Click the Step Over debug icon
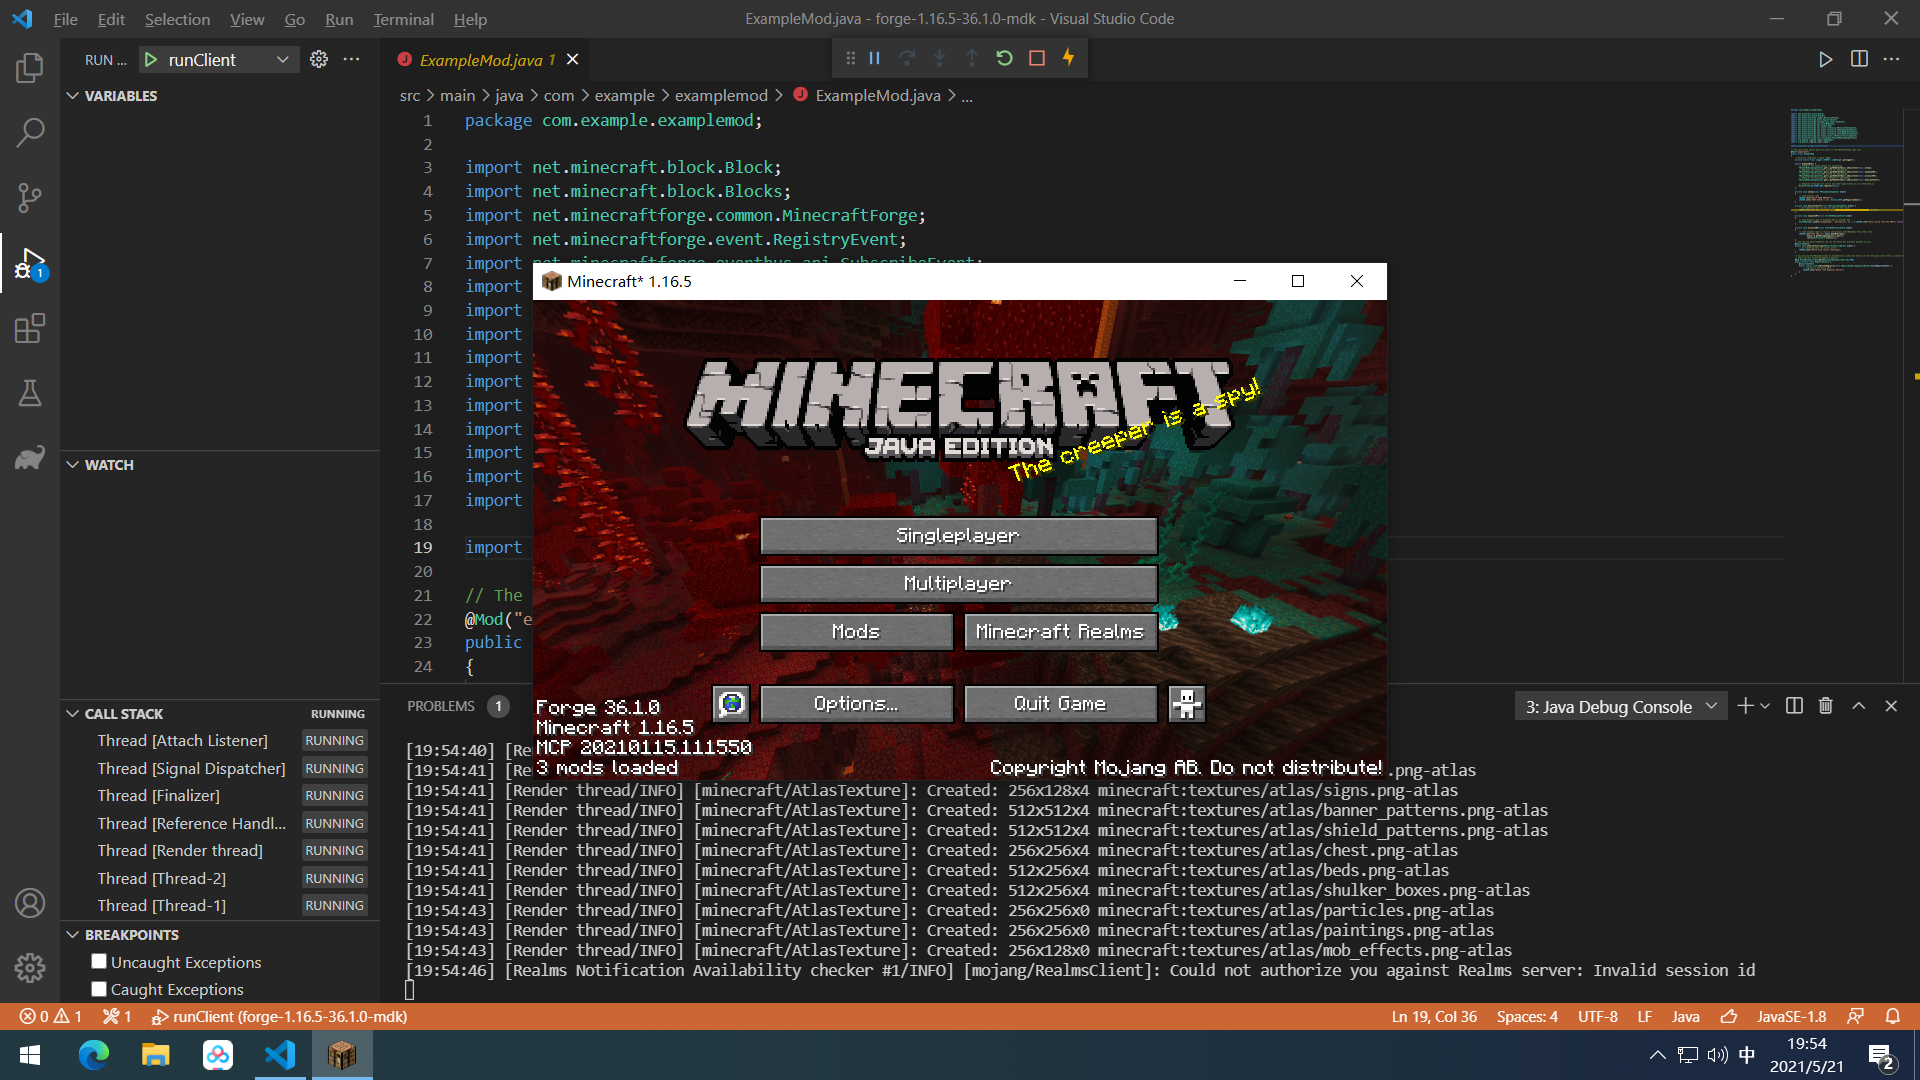 pos(907,58)
